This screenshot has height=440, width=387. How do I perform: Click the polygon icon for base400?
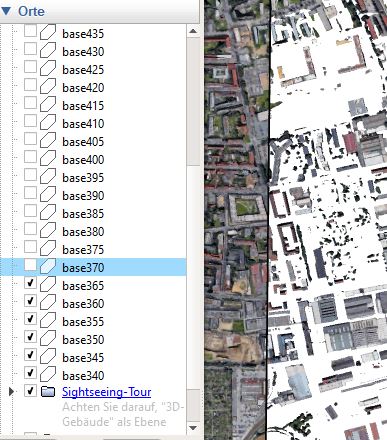pos(48,158)
